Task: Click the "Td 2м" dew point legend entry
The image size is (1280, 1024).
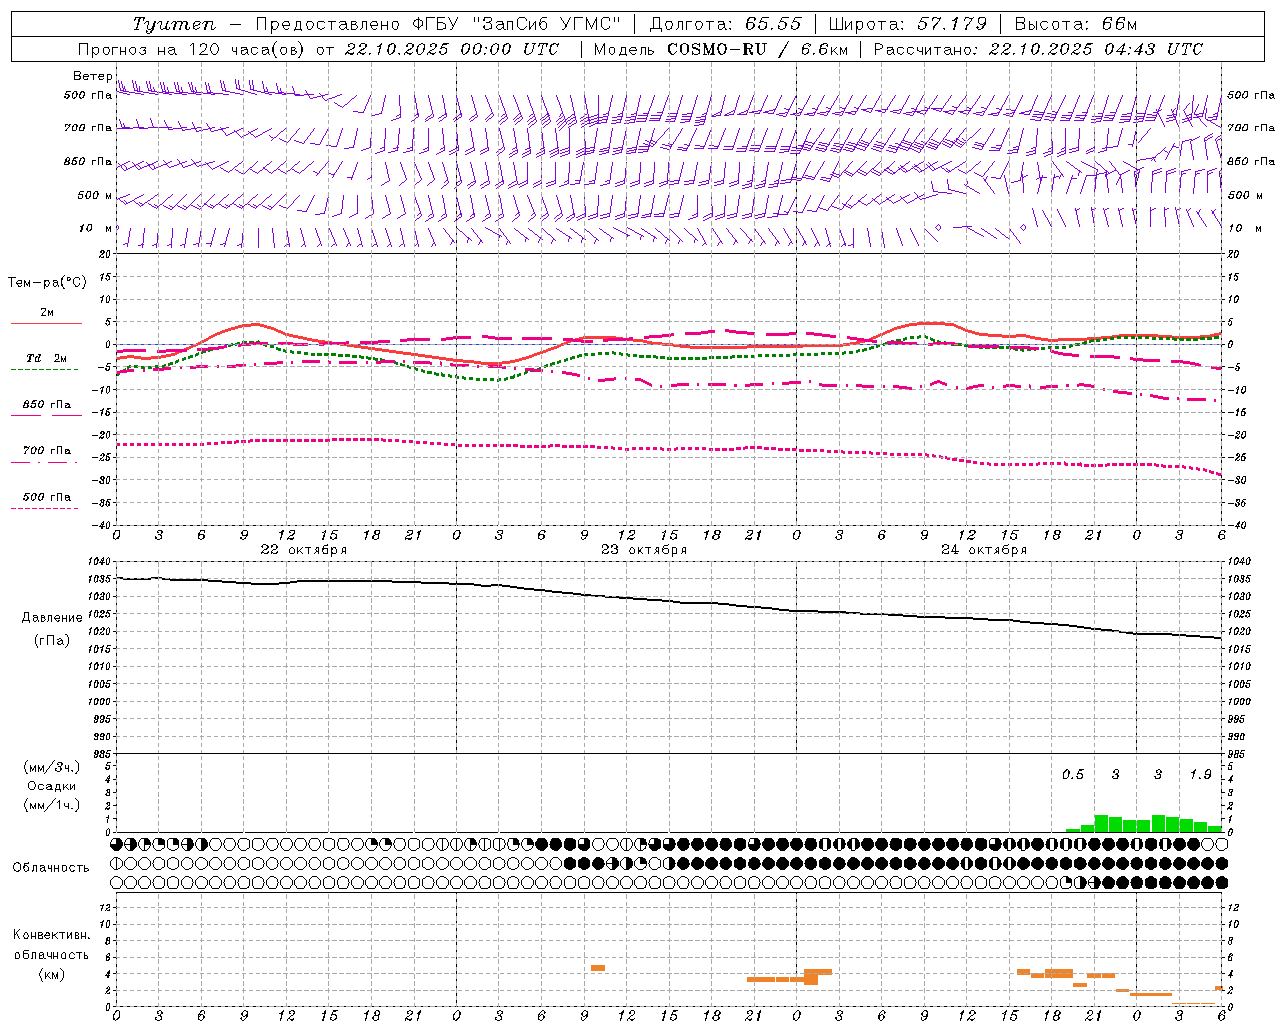Action: coord(47,358)
